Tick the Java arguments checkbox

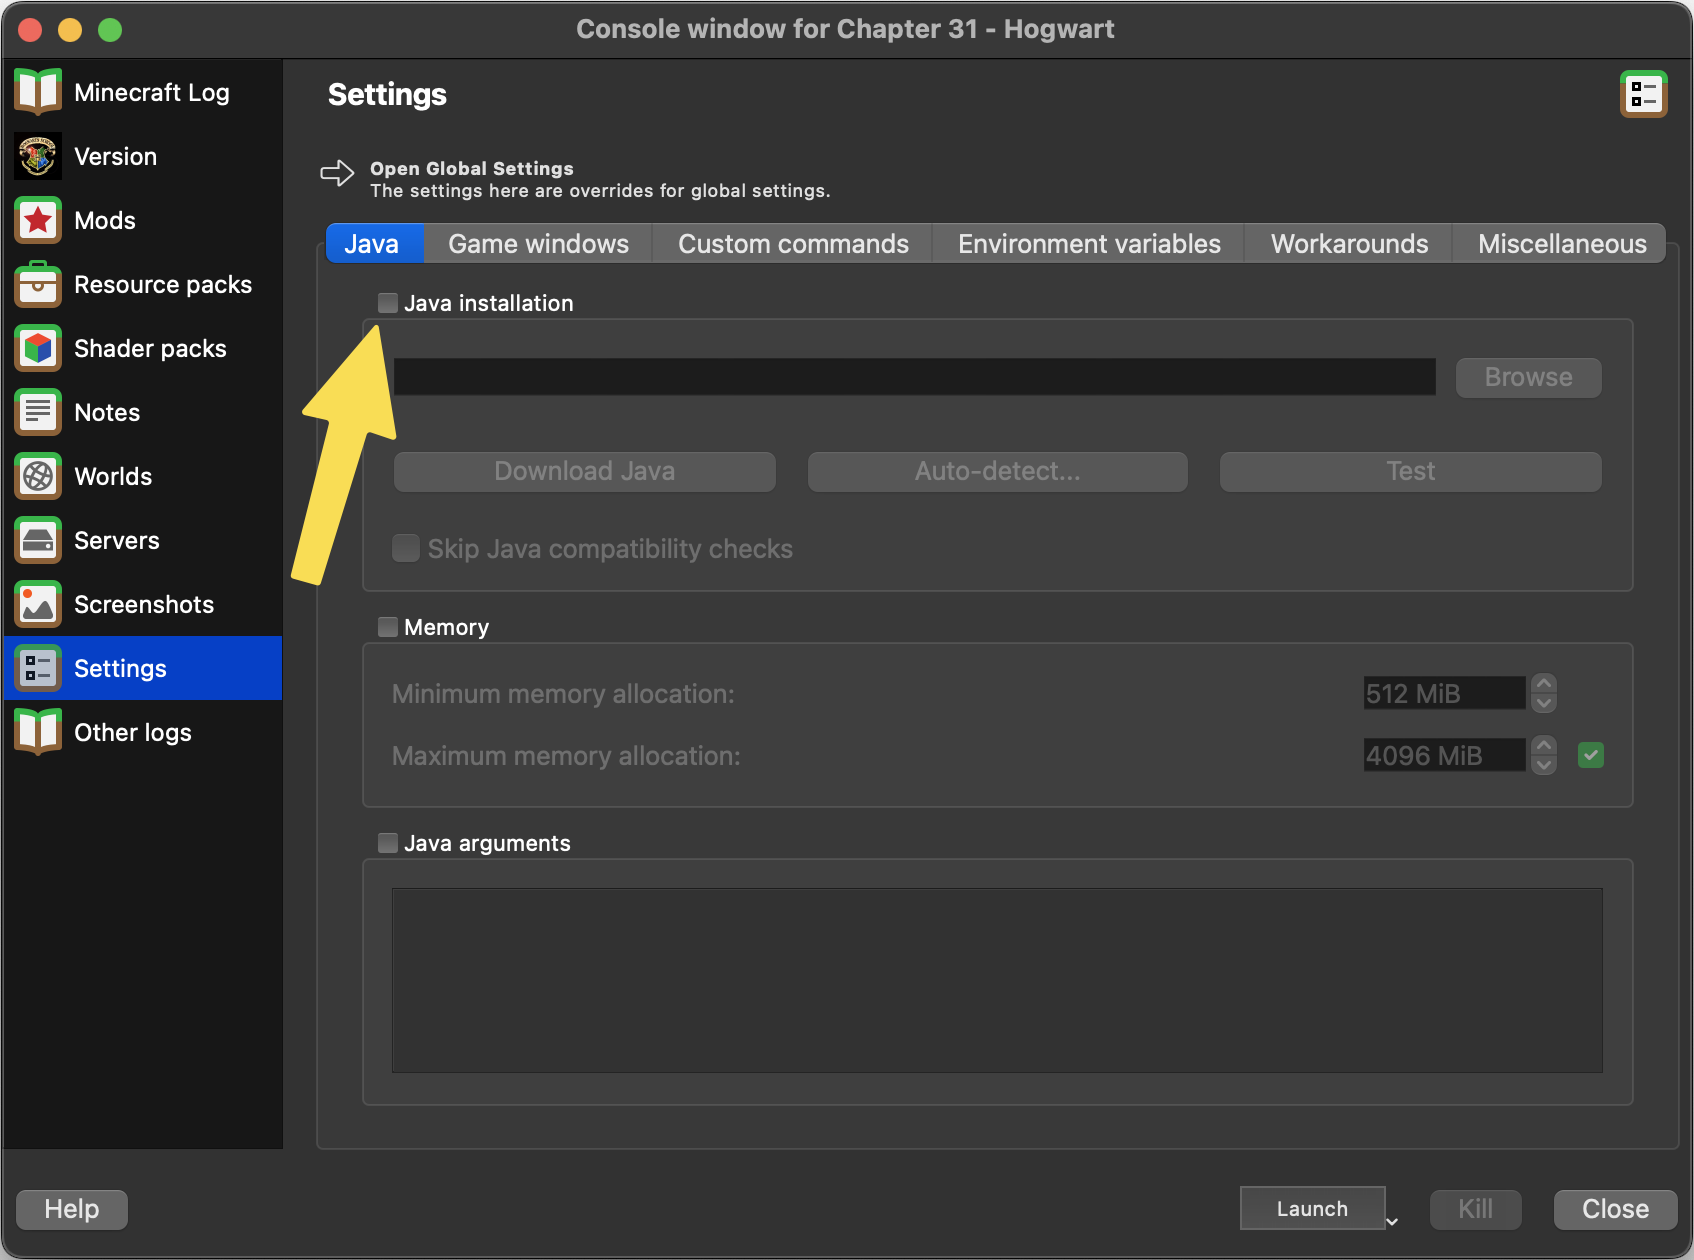pyautogui.click(x=388, y=843)
